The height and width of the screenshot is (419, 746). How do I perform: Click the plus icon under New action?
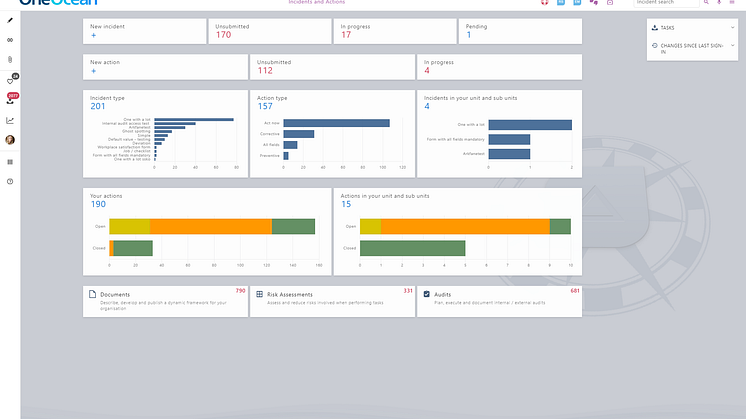[94, 71]
